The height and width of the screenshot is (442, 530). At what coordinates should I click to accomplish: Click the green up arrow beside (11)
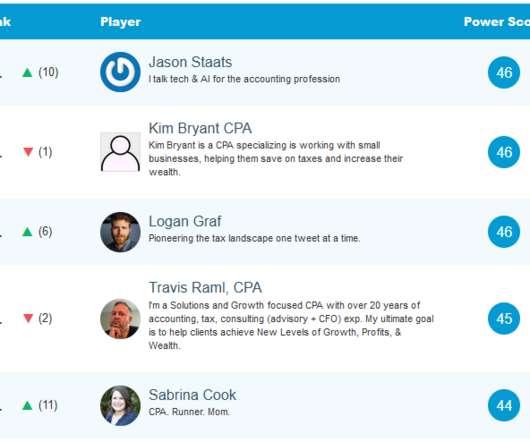pos(27,405)
